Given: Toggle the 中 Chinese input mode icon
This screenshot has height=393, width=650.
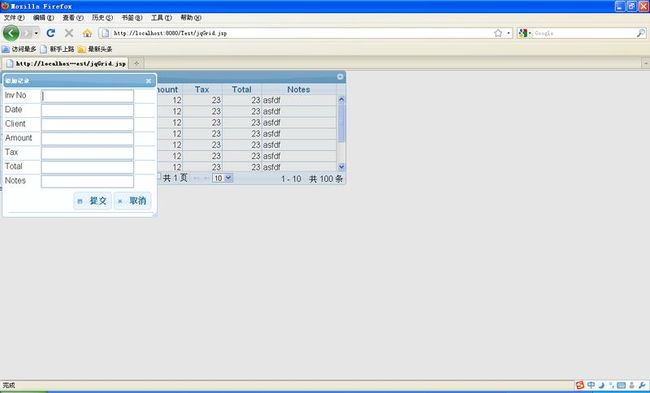Looking at the screenshot, I should [x=591, y=385].
